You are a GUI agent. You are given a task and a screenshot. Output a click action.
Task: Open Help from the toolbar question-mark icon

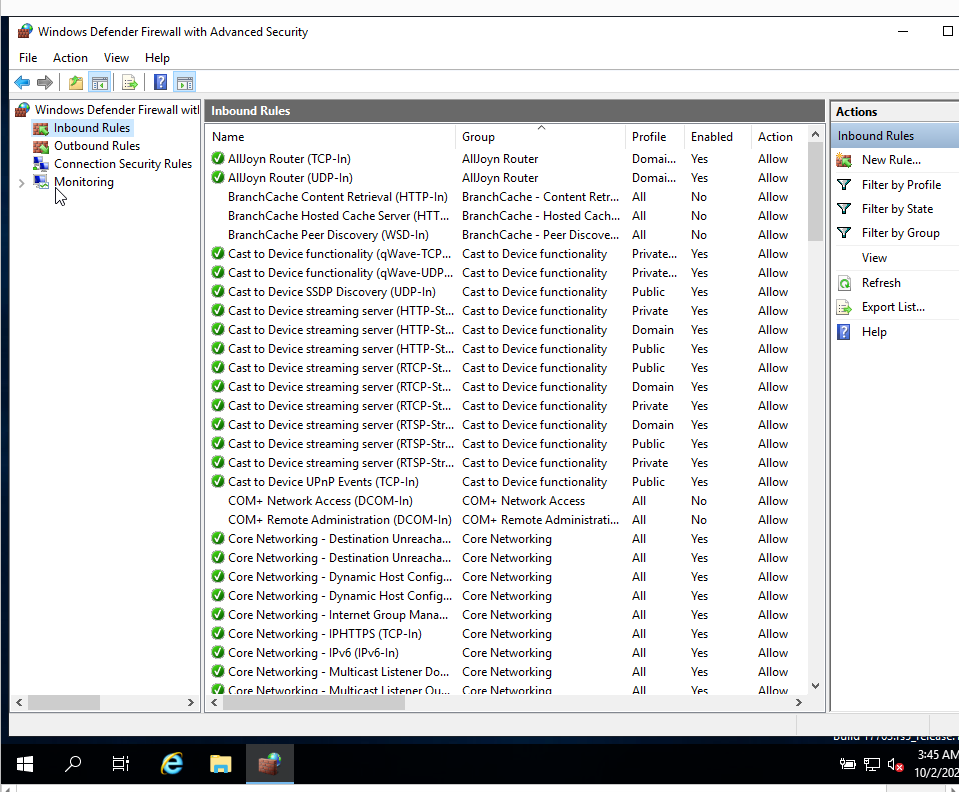(160, 83)
